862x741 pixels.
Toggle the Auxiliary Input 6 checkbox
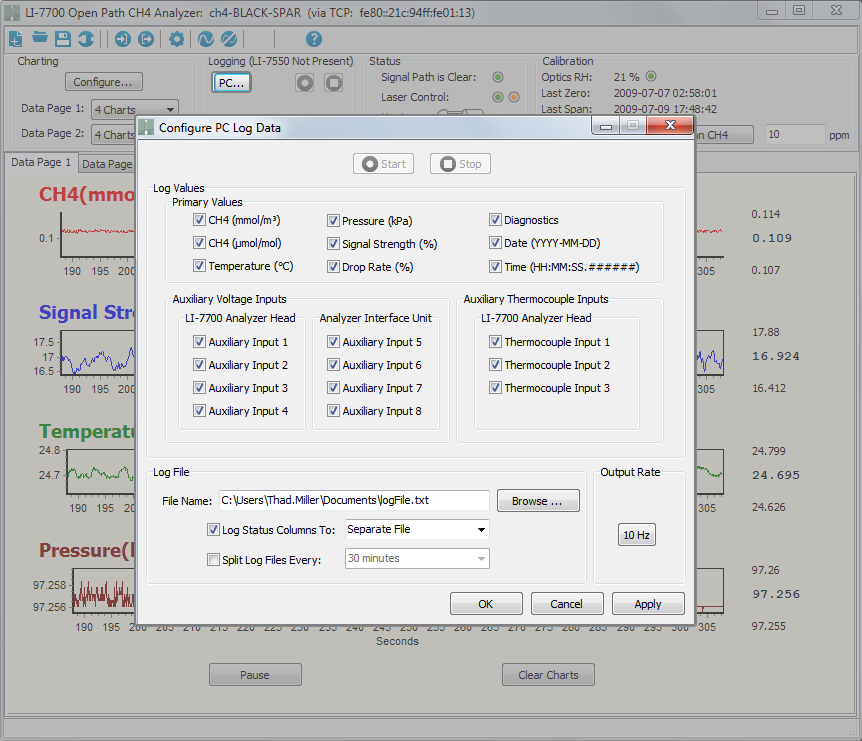pos(333,364)
